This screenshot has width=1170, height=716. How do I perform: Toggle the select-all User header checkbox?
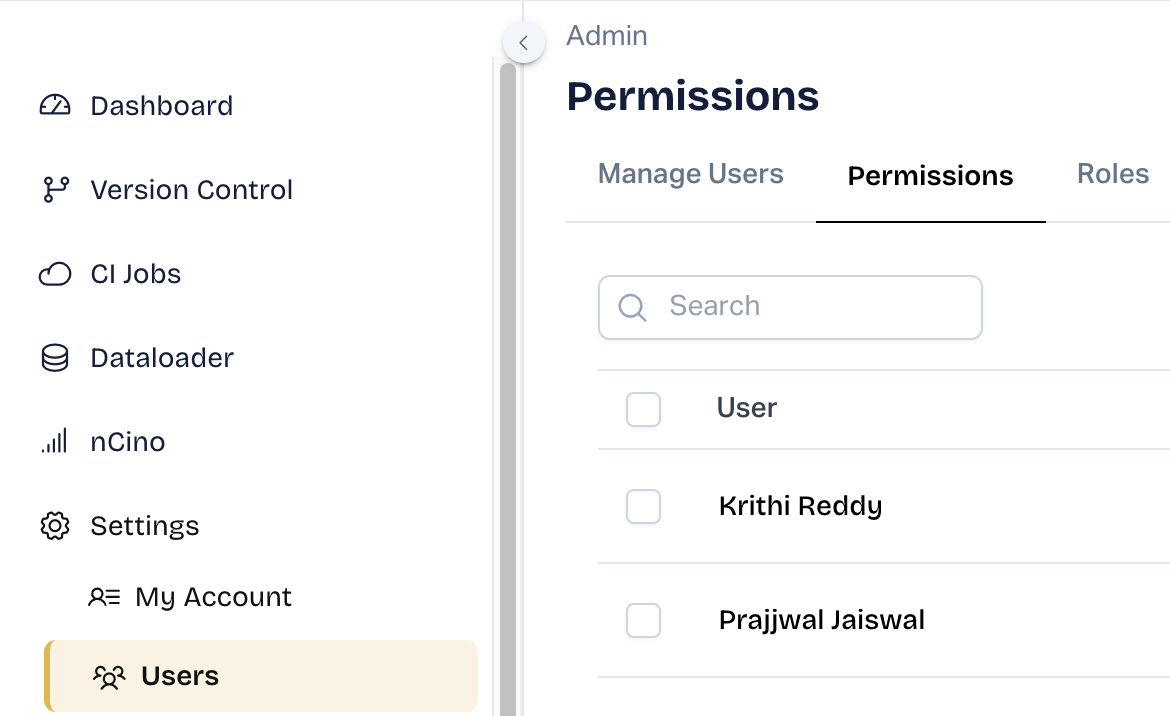pos(643,409)
